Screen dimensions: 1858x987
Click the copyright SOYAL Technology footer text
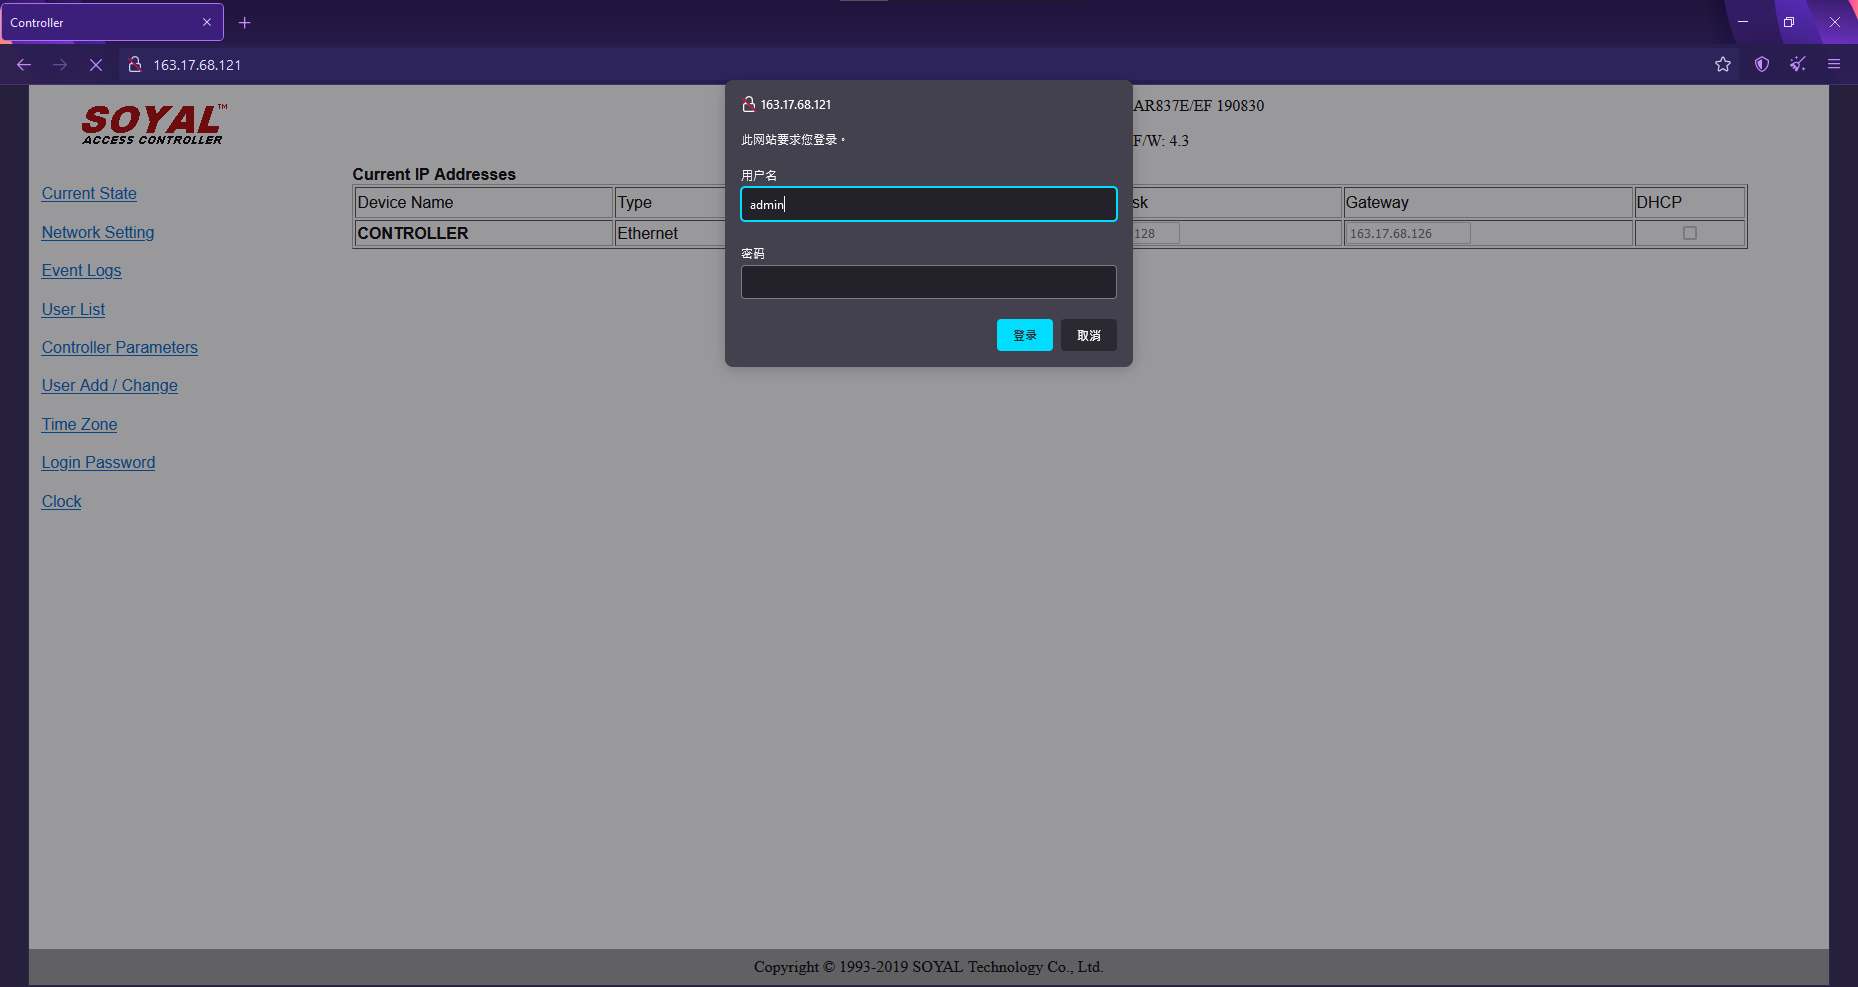[x=929, y=967]
